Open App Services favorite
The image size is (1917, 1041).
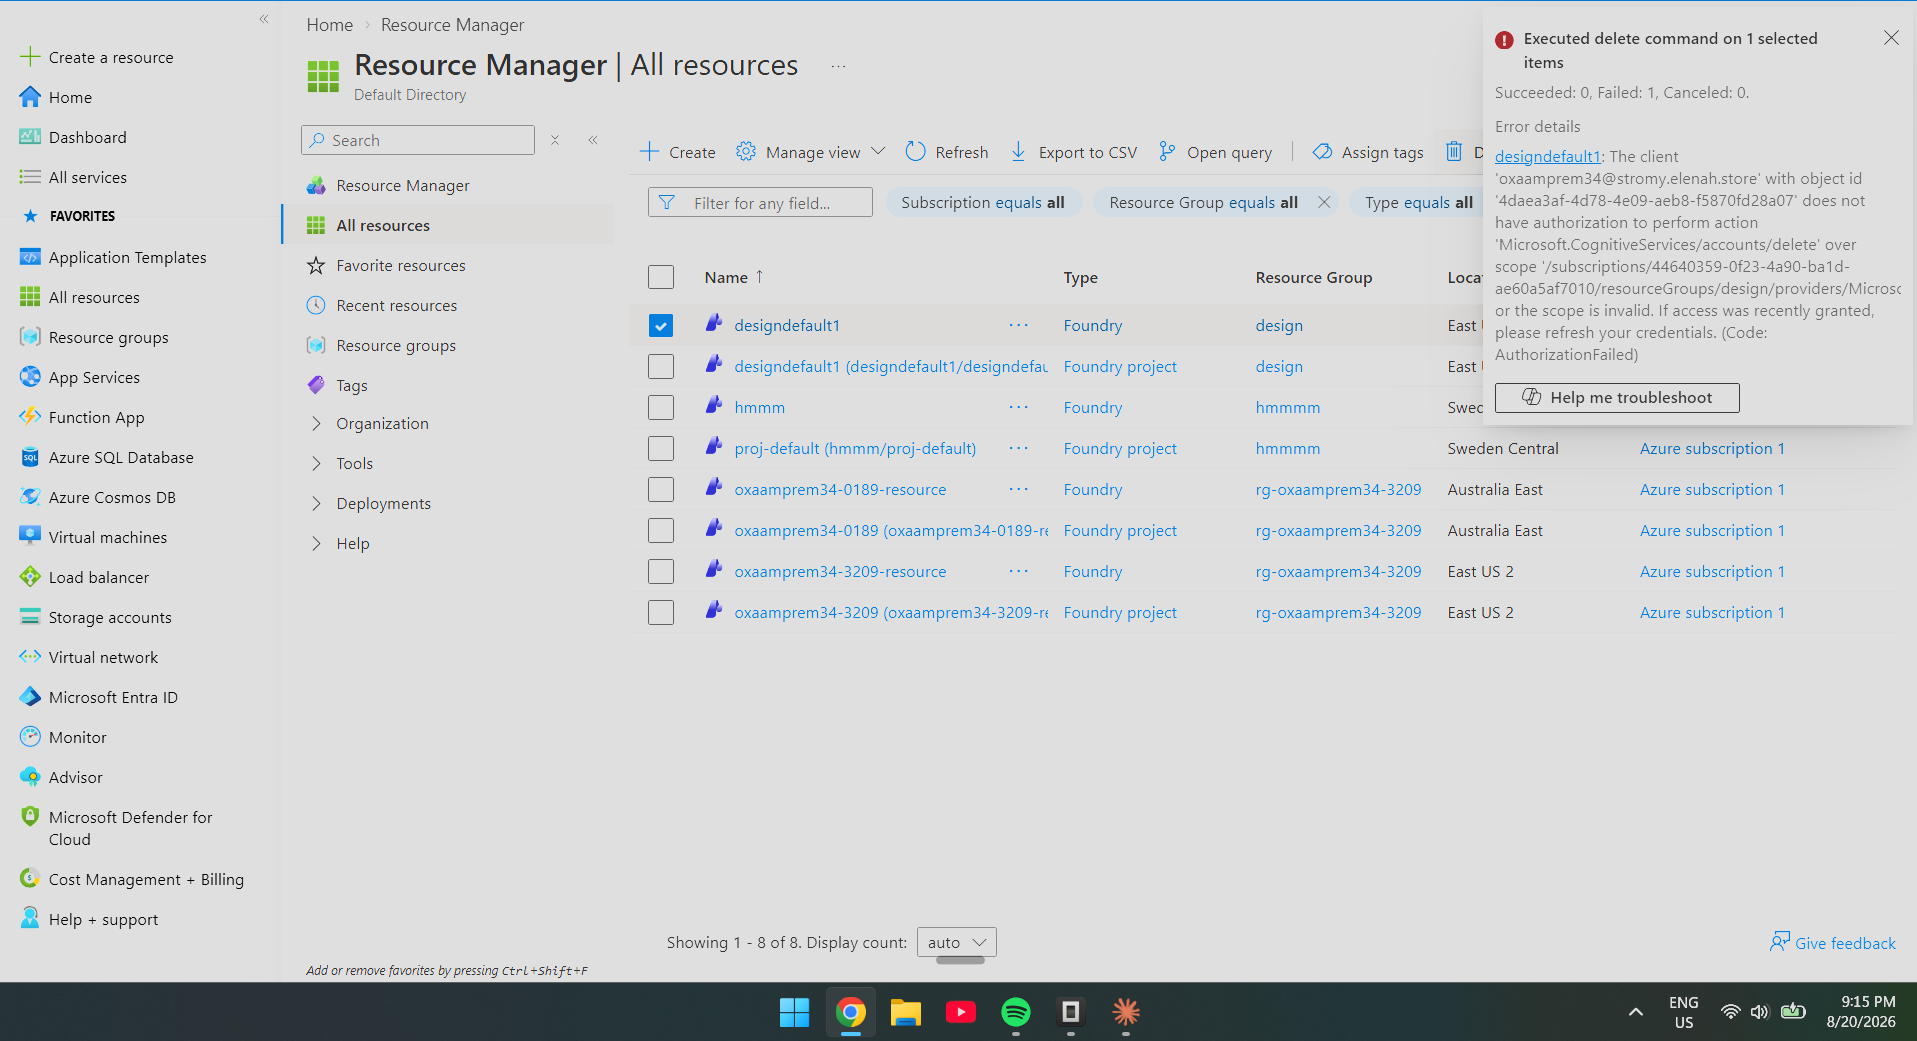94,377
